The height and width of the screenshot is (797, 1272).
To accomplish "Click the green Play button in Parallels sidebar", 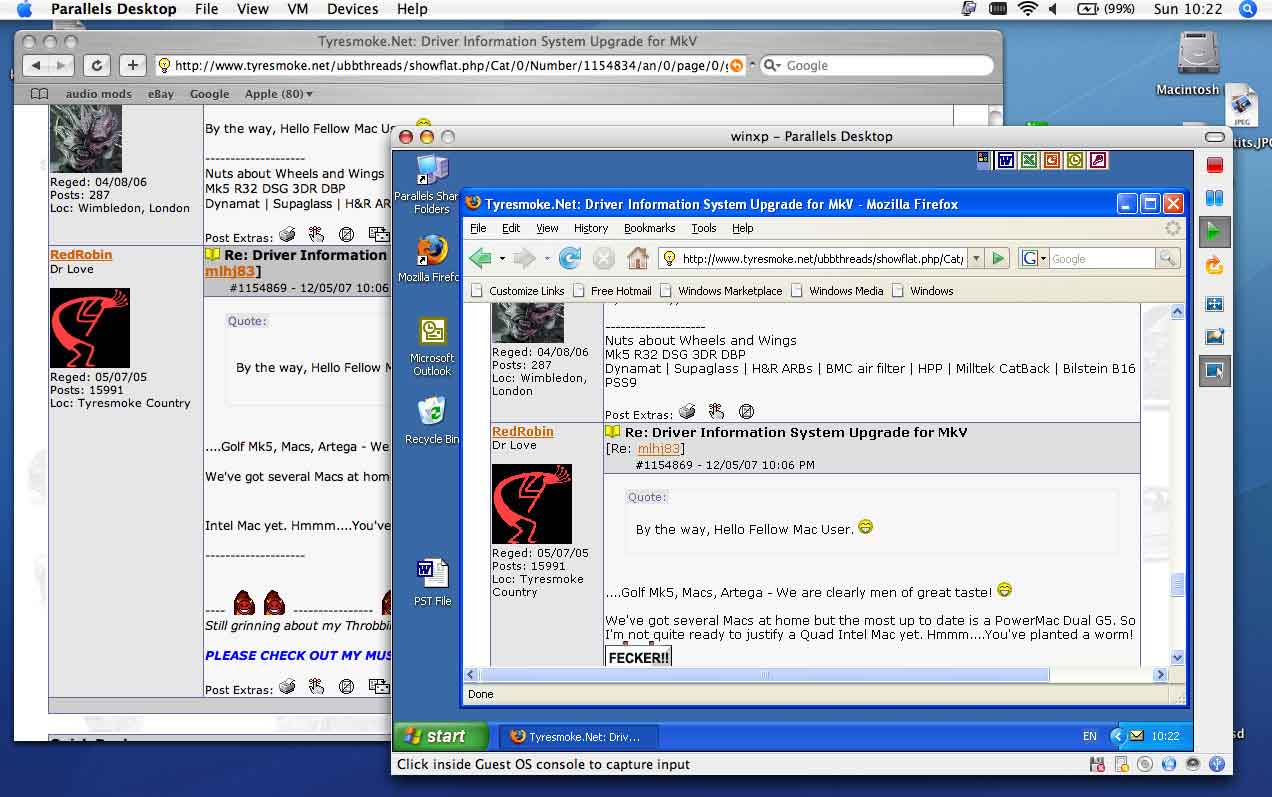I will pyautogui.click(x=1215, y=232).
